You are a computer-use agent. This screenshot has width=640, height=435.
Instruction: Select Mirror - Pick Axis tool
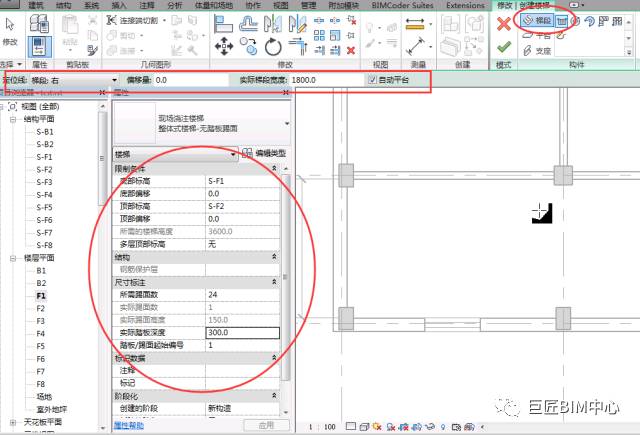click(x=273, y=24)
